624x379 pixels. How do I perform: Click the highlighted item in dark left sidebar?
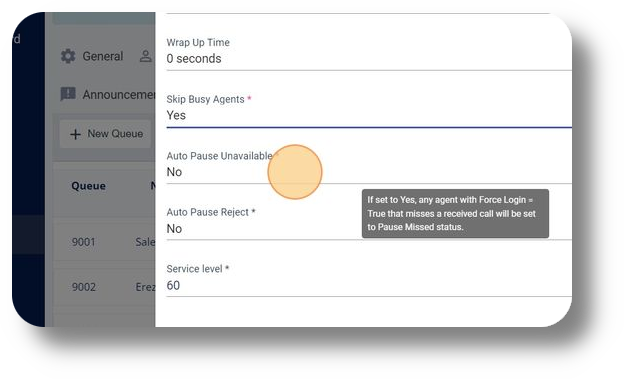(x=29, y=234)
